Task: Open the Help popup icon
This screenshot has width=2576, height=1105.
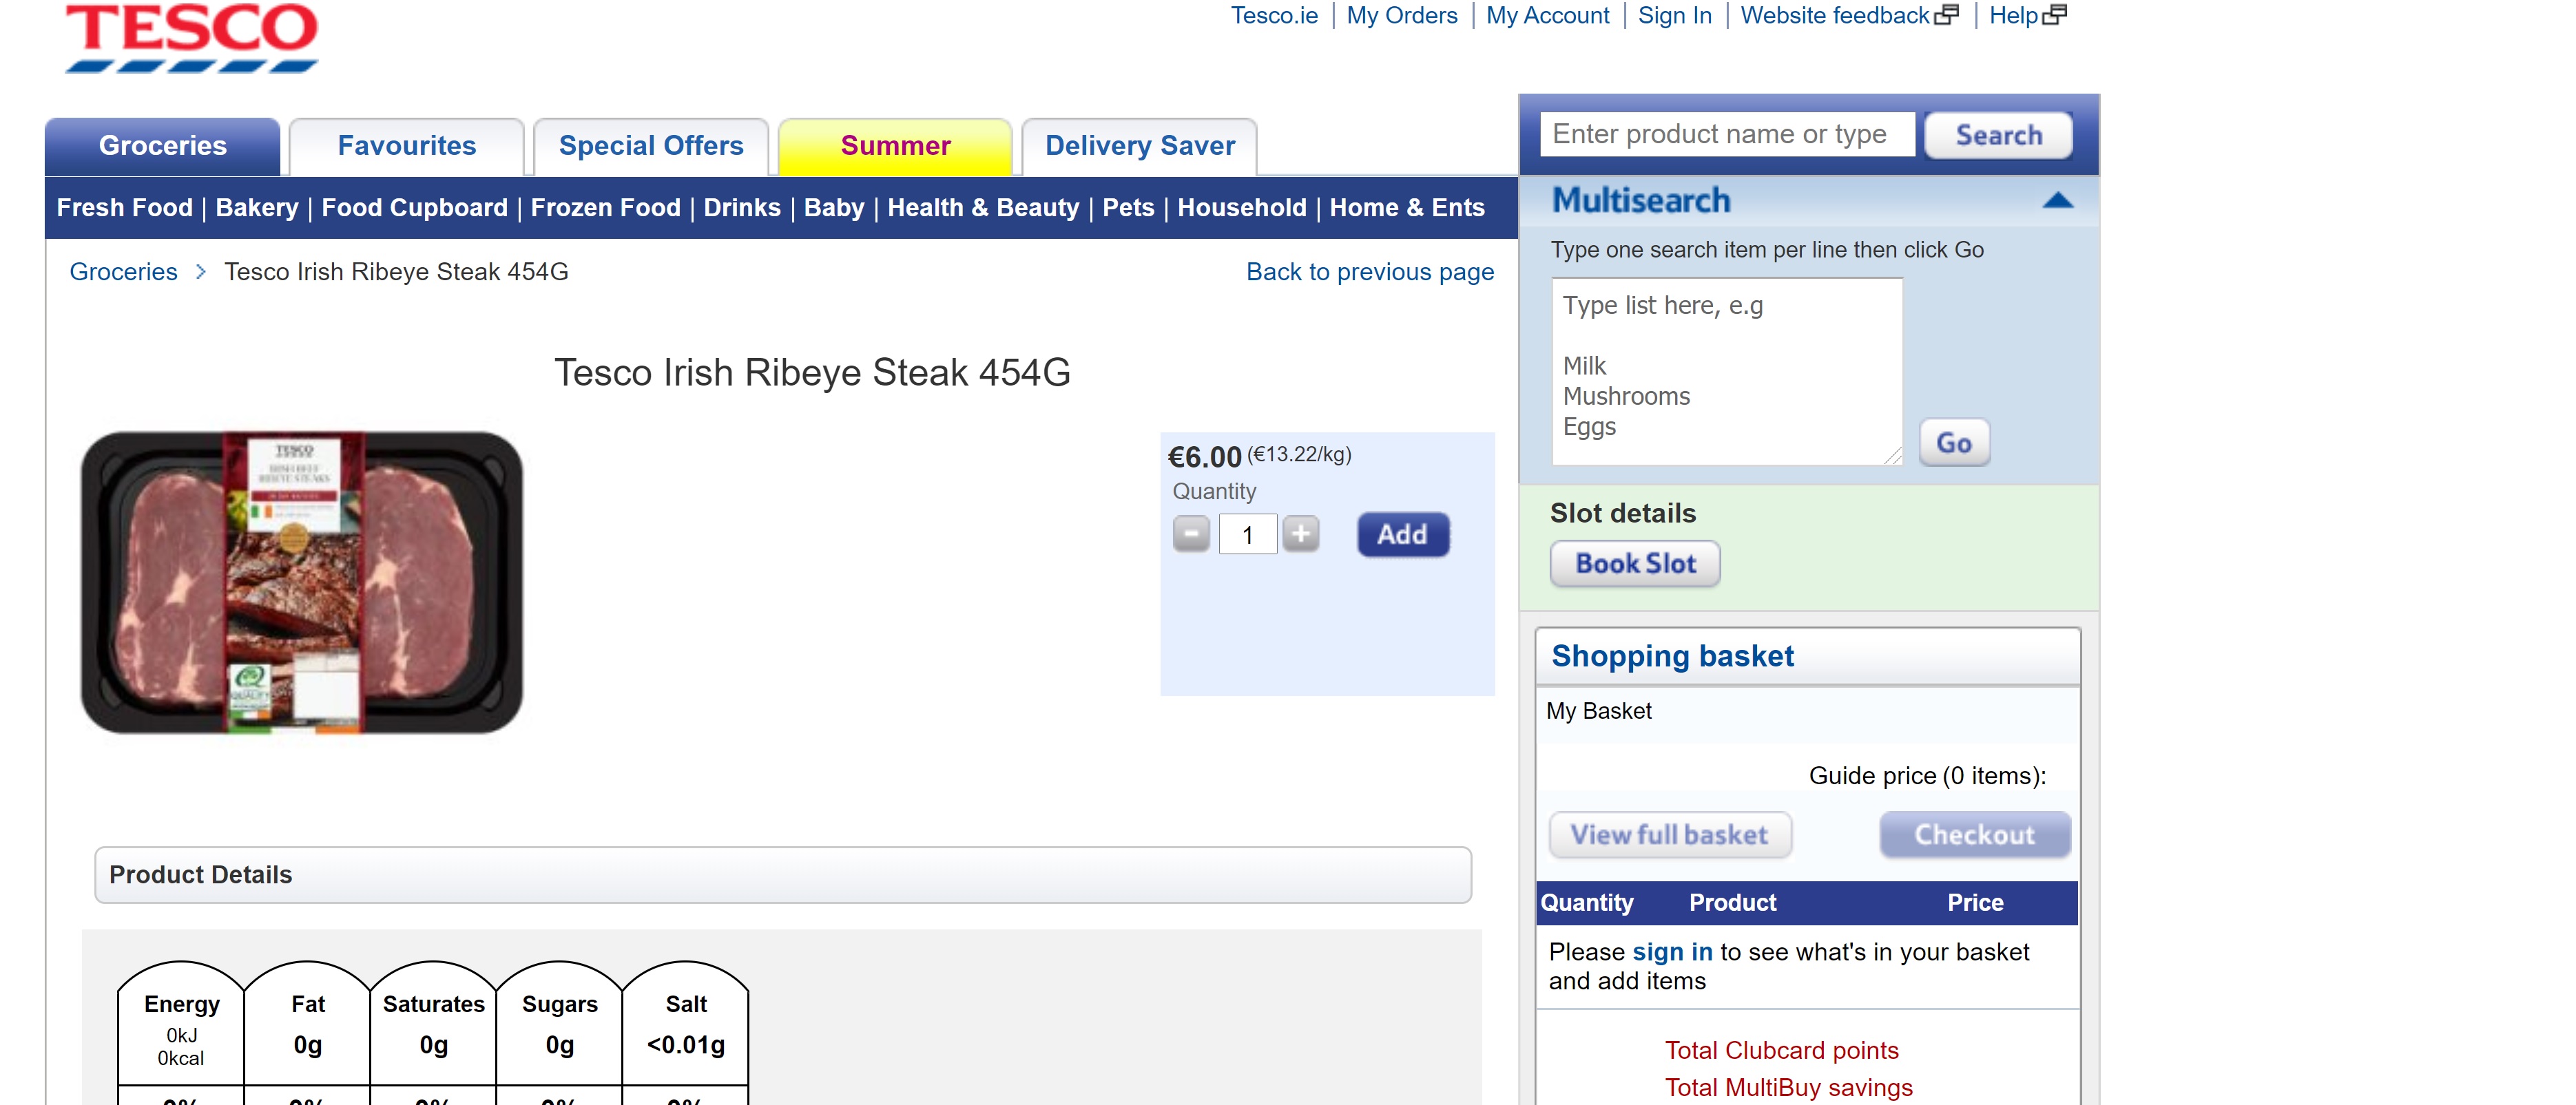Action: 2054,15
